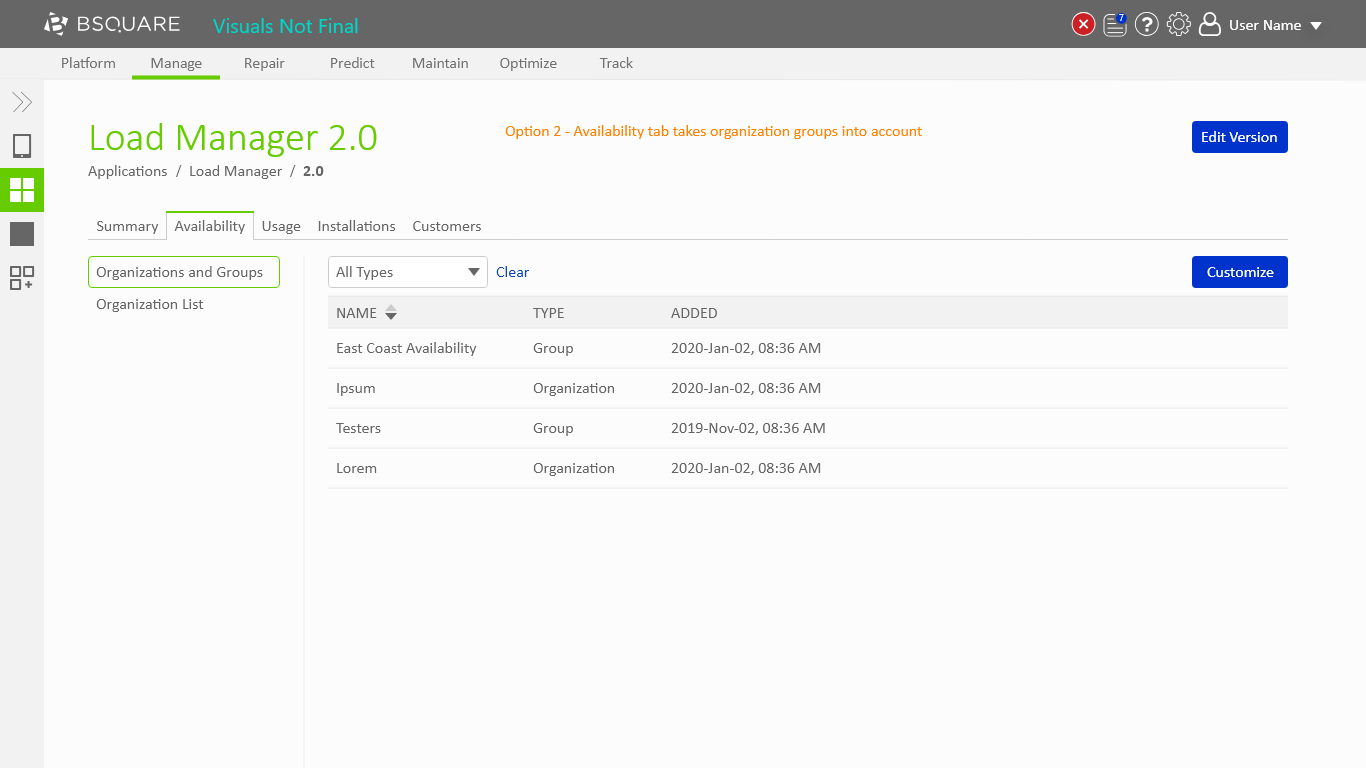The height and width of the screenshot is (768, 1366).
Task: Open the notifications list icon with badge
Action: (x=1115, y=25)
